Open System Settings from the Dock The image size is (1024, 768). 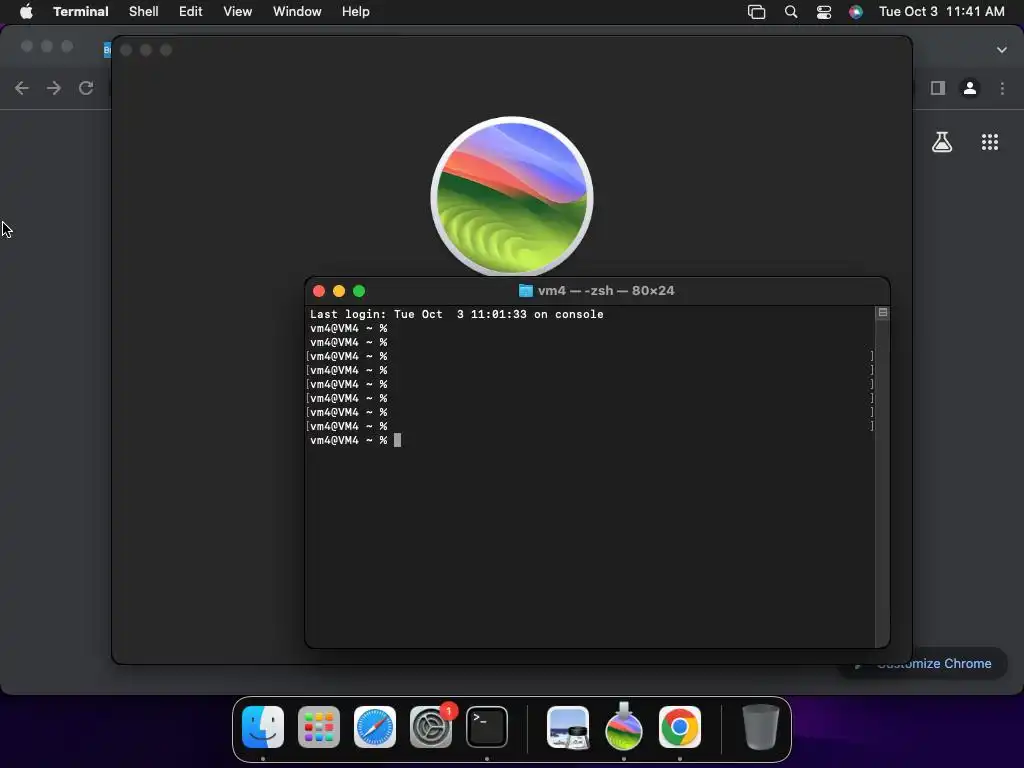pos(431,727)
